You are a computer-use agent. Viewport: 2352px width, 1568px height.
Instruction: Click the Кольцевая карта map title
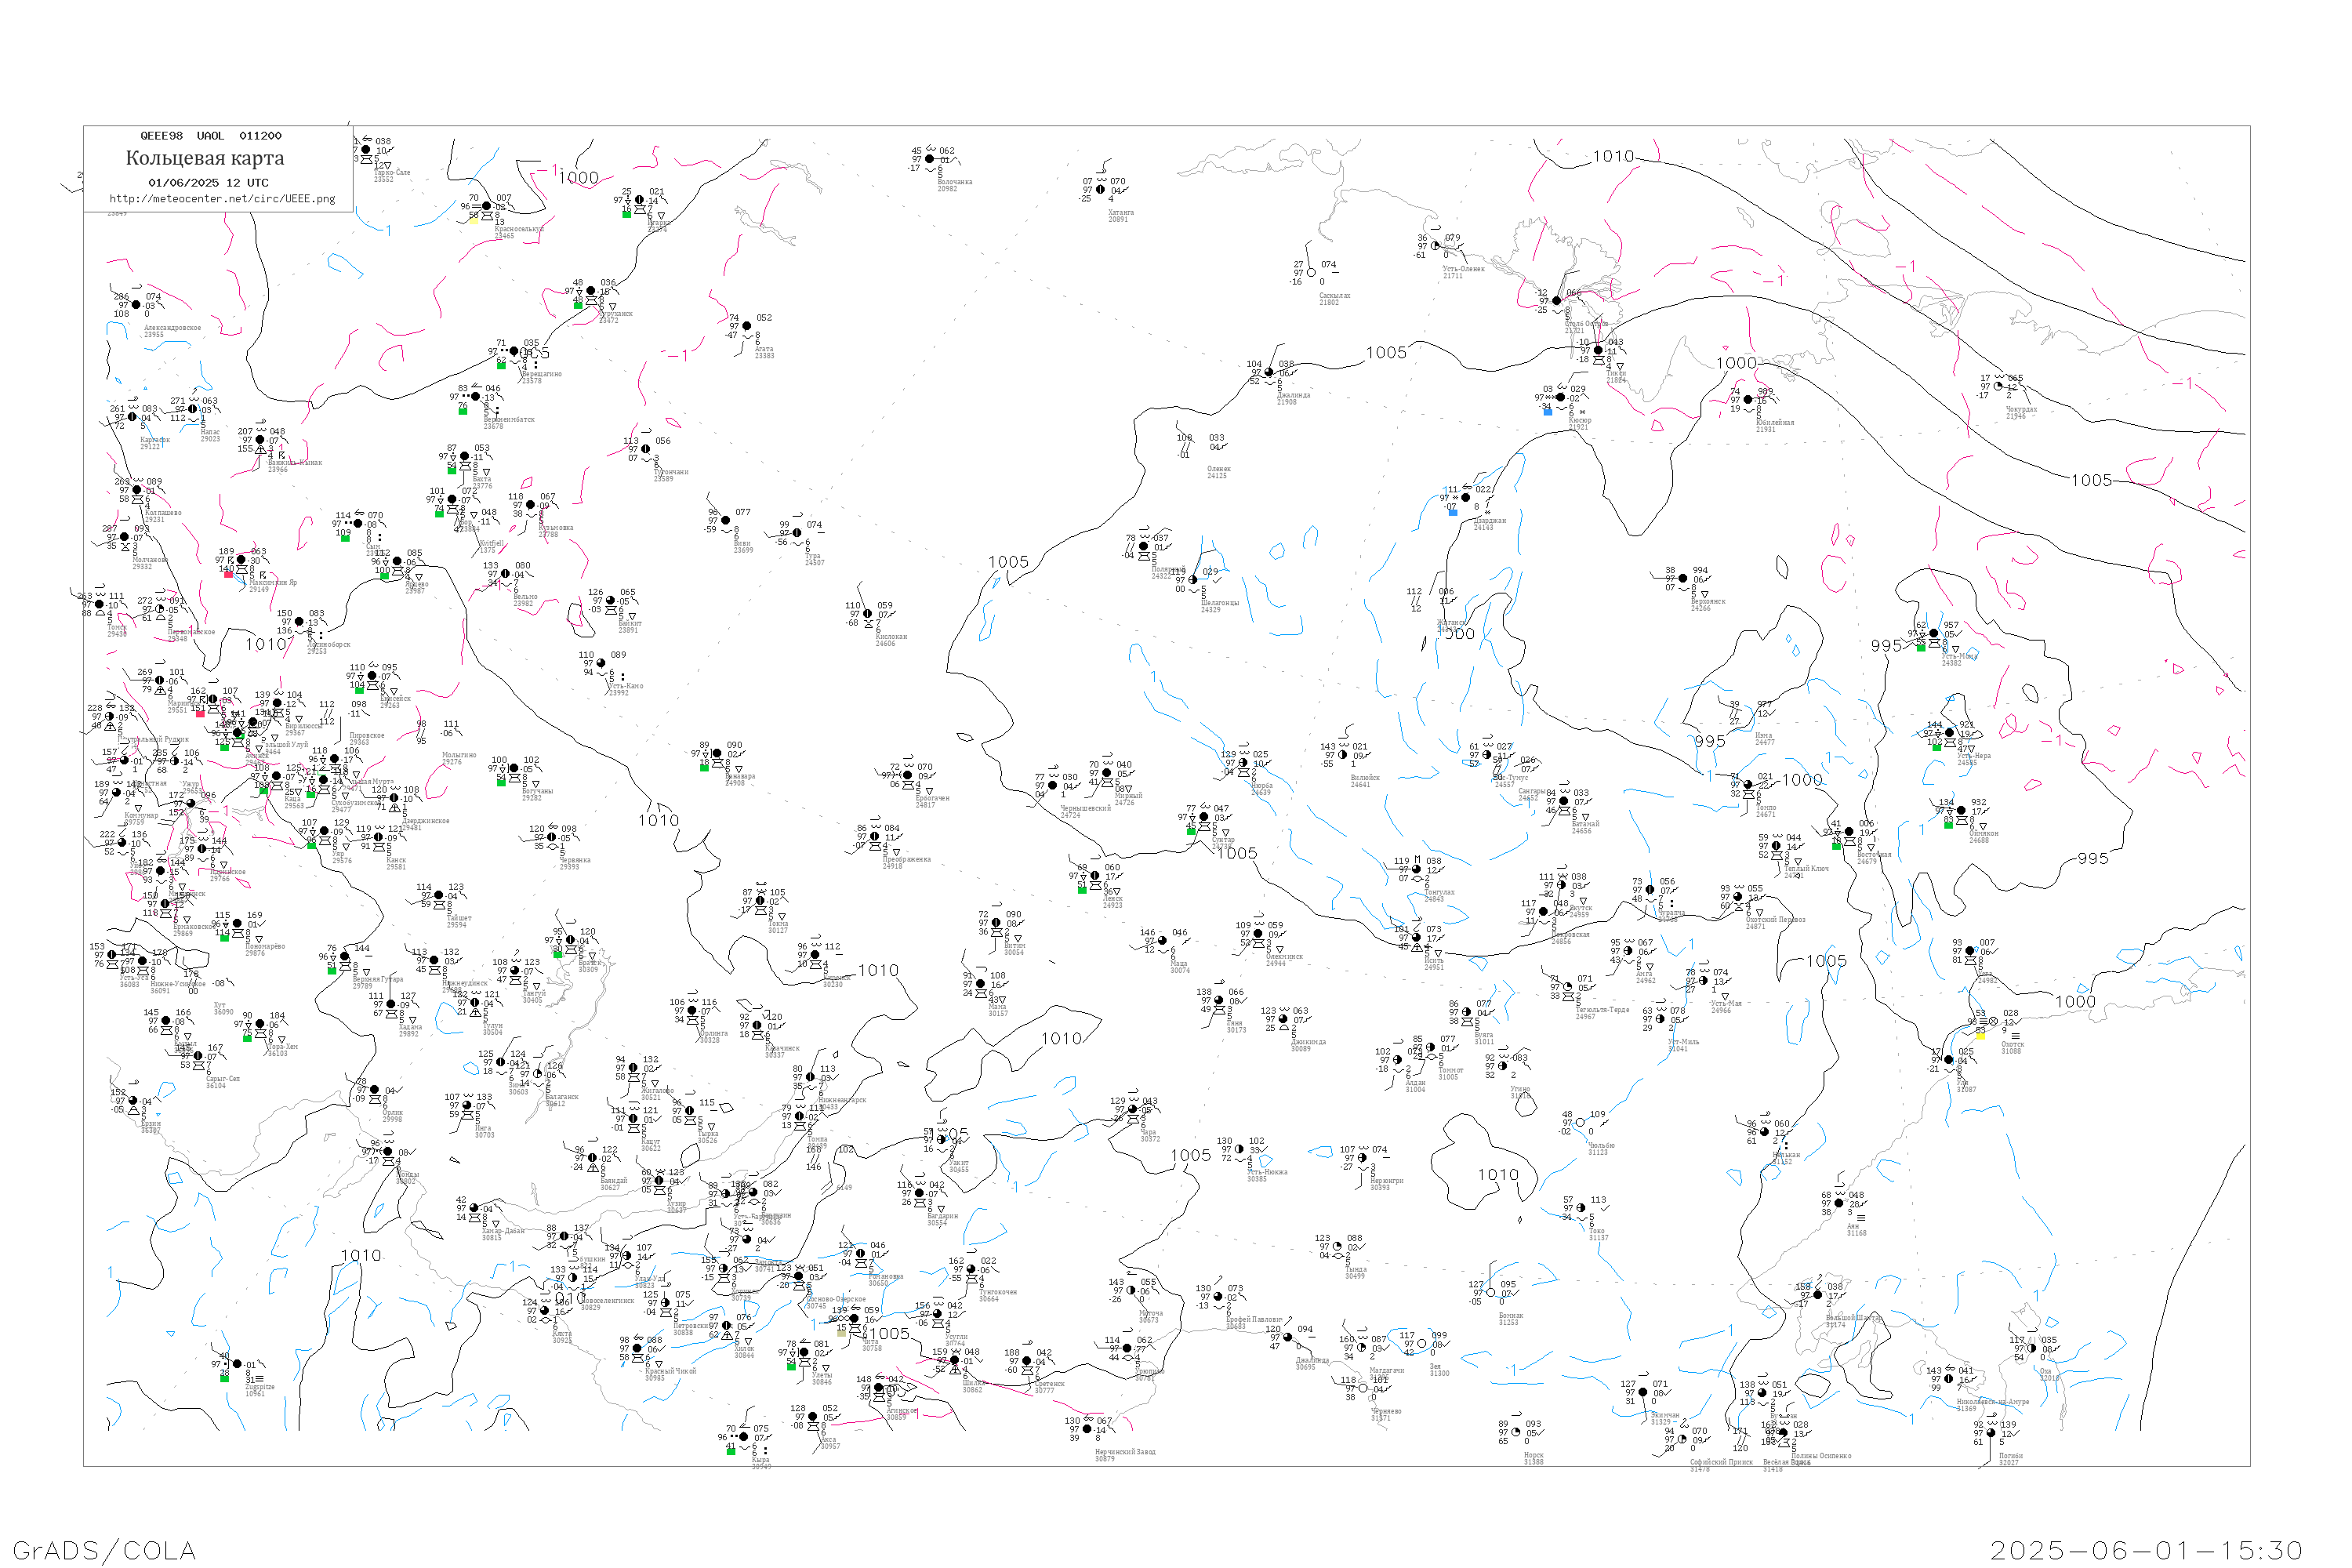(205, 158)
